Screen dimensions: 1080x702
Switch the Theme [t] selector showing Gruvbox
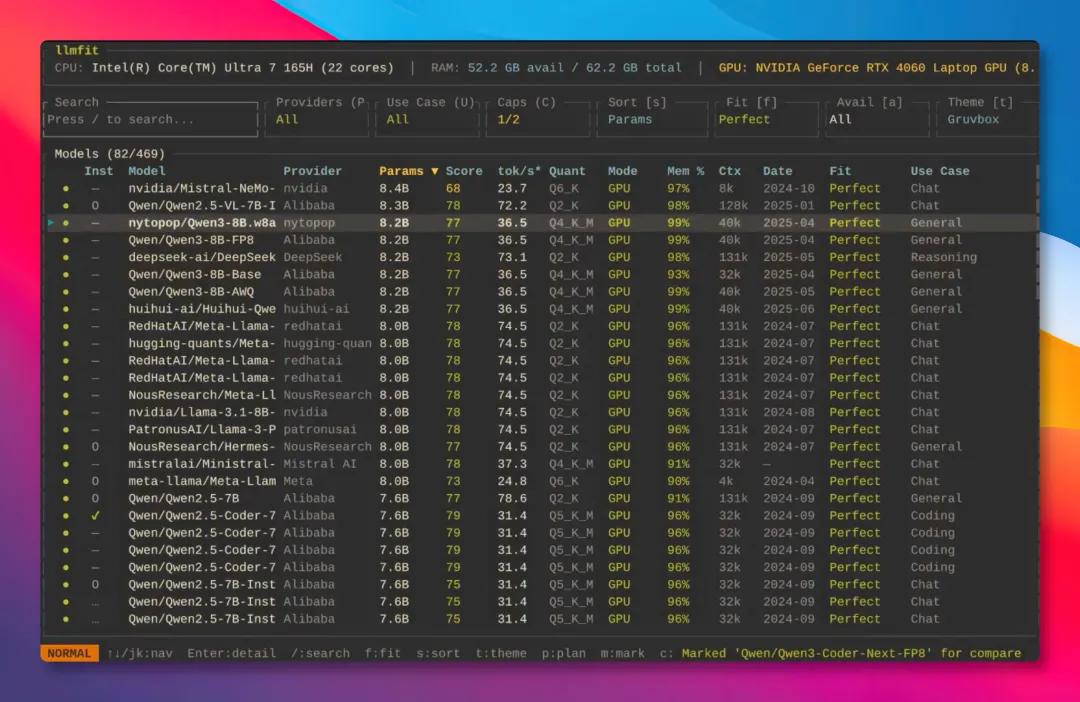pos(988,119)
